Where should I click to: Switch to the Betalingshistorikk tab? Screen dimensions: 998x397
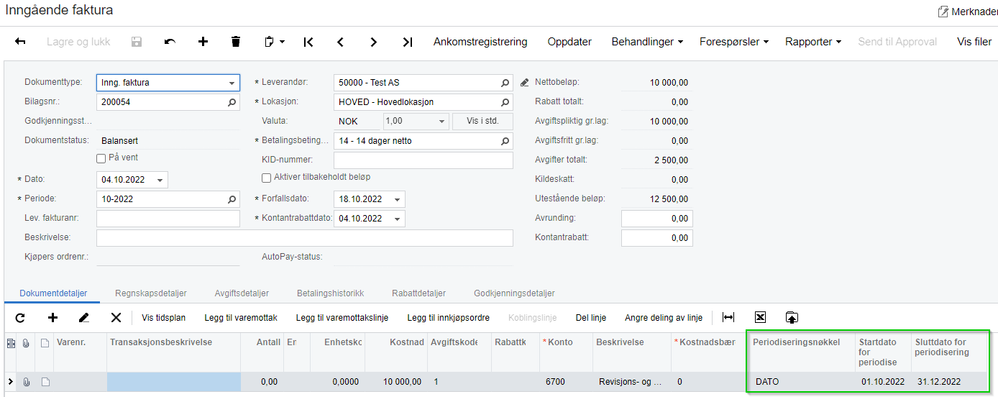[330, 293]
